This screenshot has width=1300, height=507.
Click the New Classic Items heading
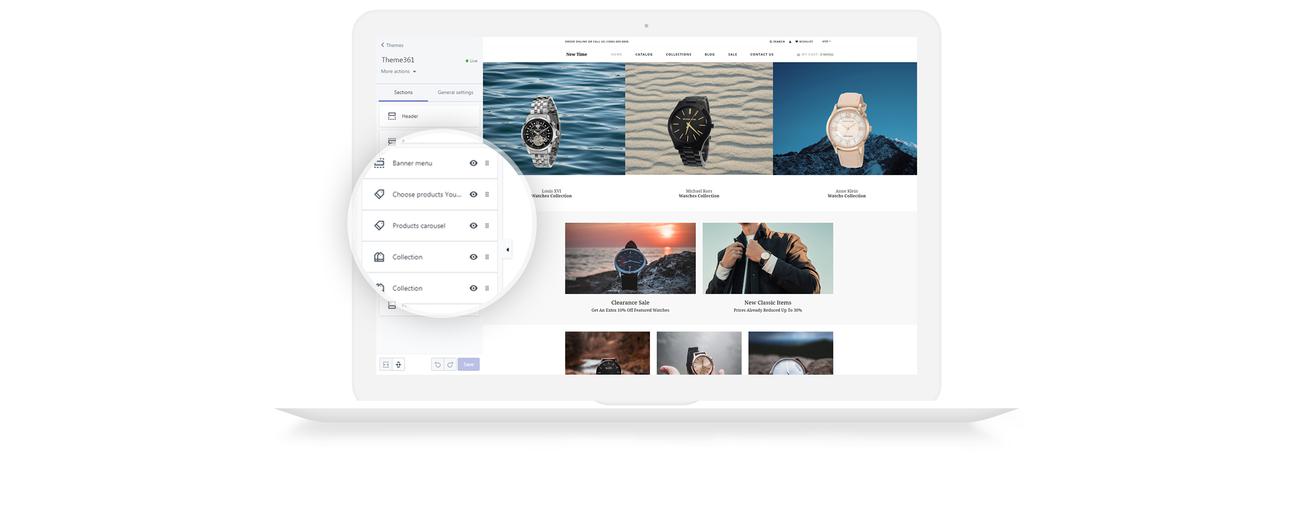(768, 302)
